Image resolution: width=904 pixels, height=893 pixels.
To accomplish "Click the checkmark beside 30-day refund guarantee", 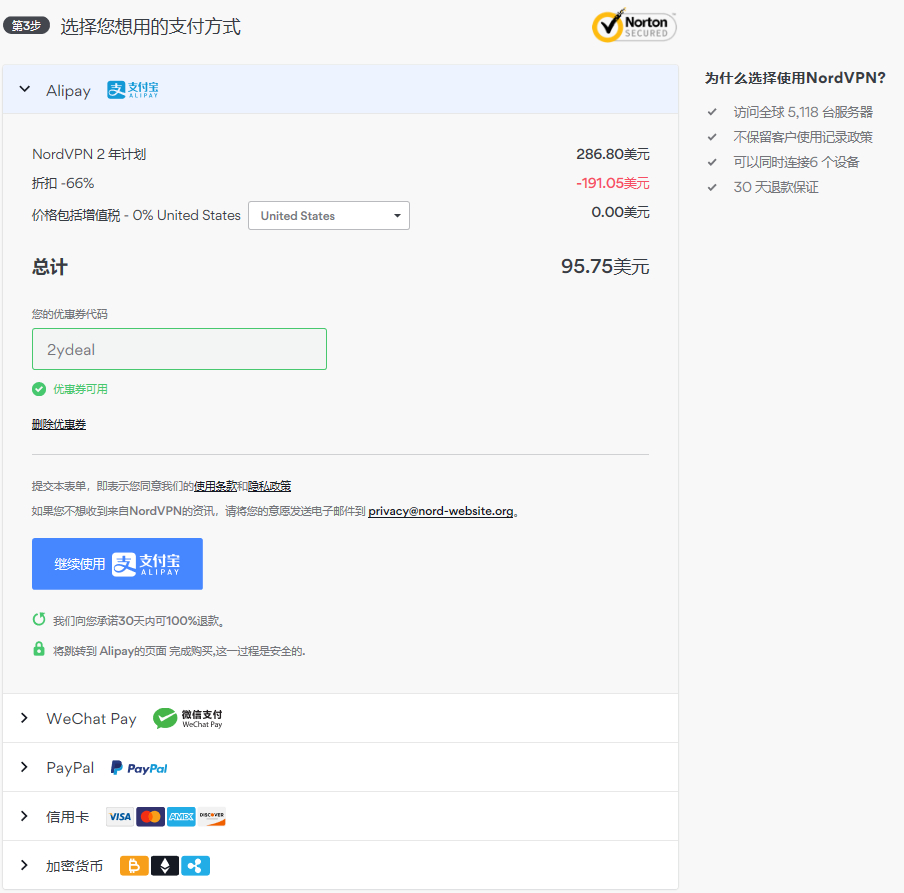I will click(713, 187).
